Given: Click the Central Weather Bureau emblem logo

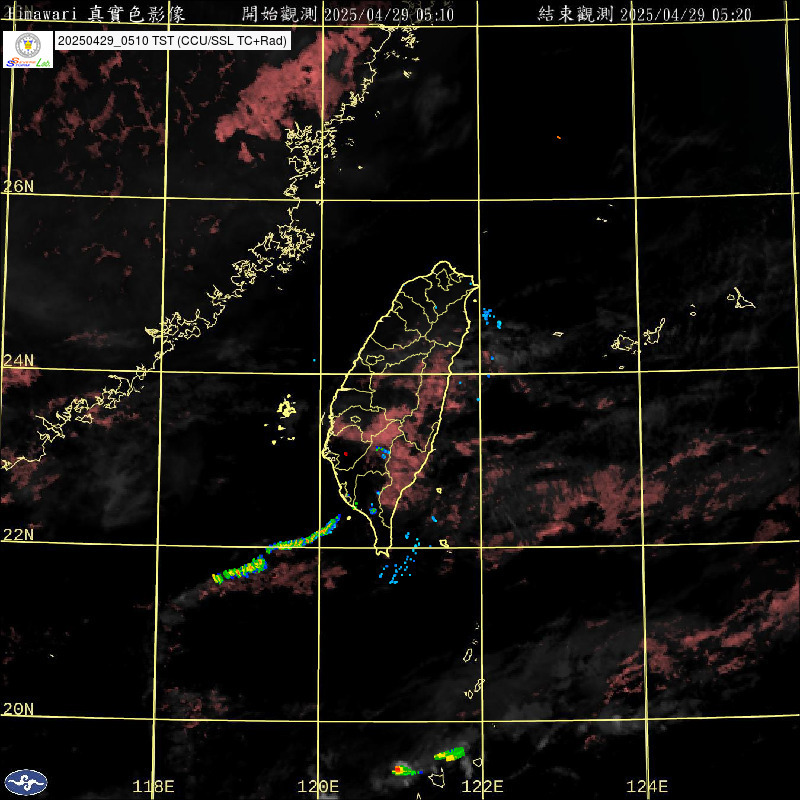Looking at the screenshot, I should pyautogui.click(x=26, y=782).
